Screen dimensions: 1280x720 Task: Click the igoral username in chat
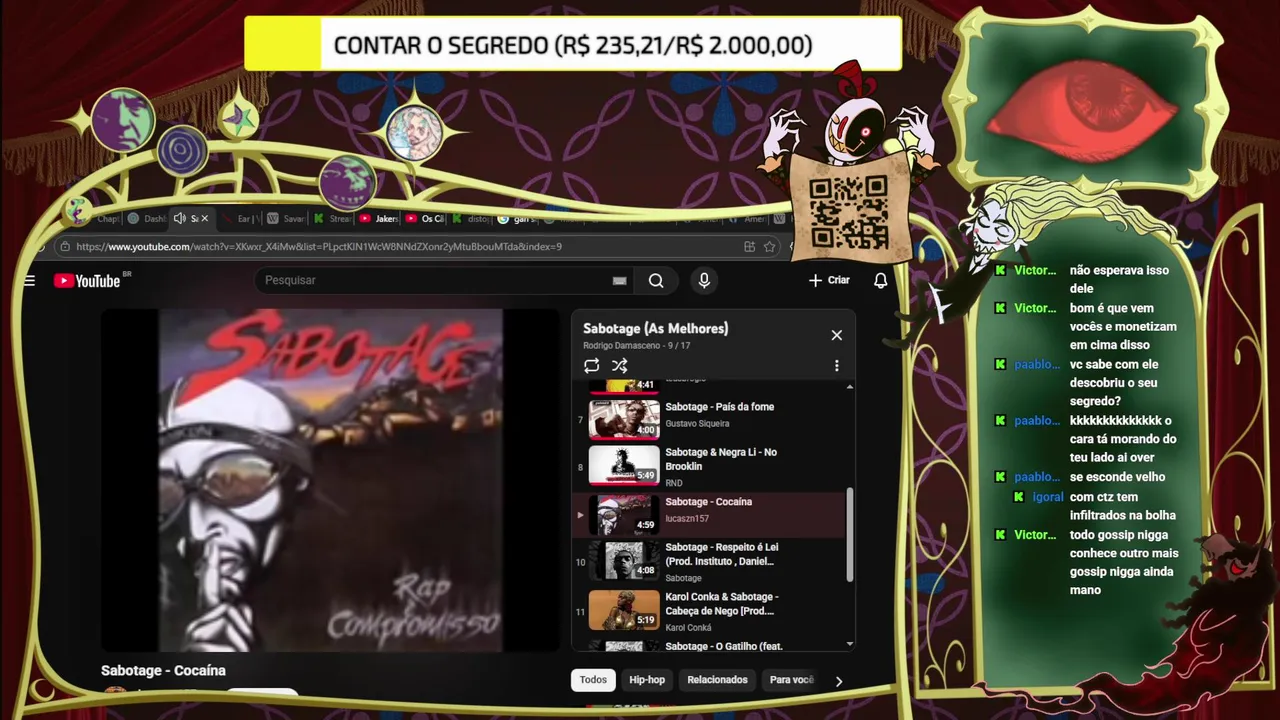(1048, 497)
